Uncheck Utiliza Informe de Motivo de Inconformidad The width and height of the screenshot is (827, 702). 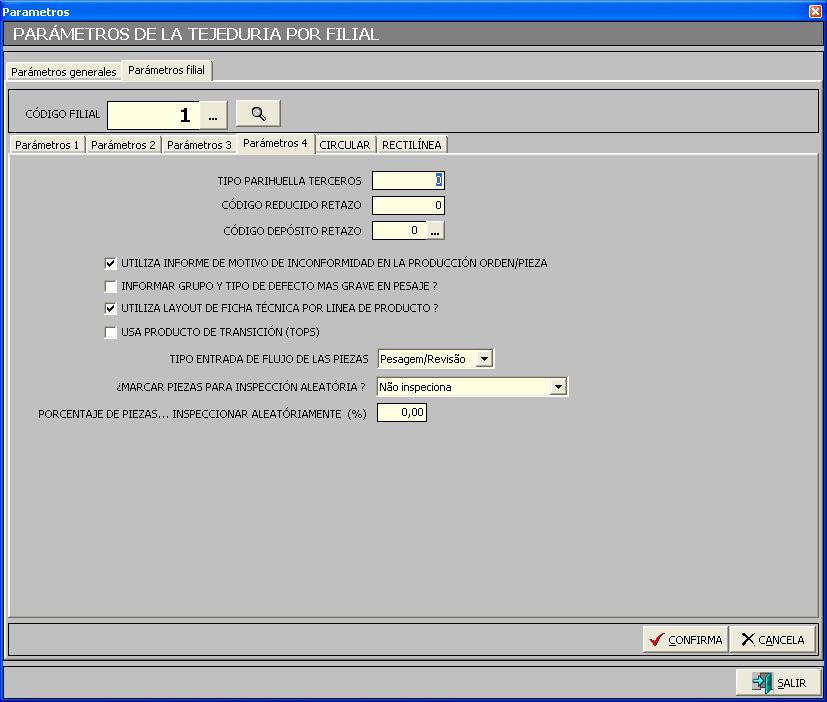[111, 264]
